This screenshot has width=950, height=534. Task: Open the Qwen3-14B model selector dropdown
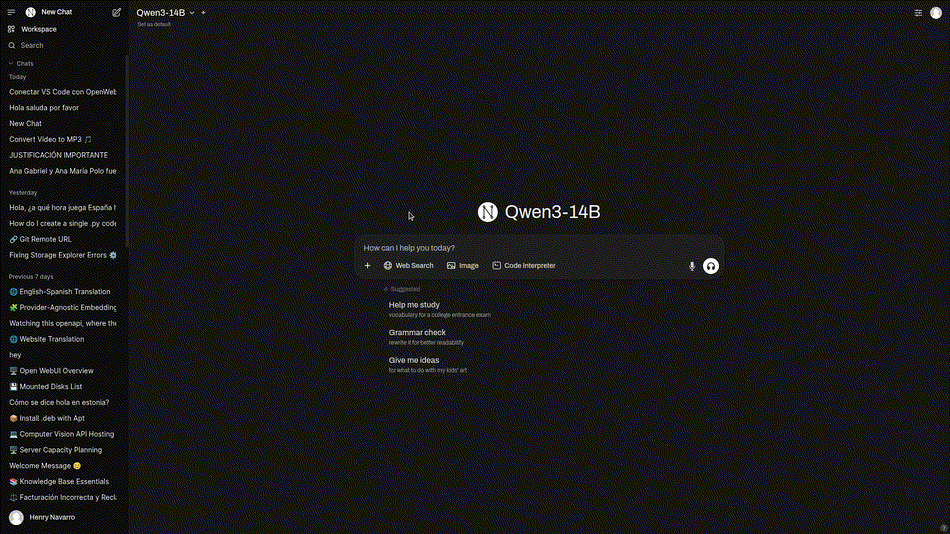(165, 13)
